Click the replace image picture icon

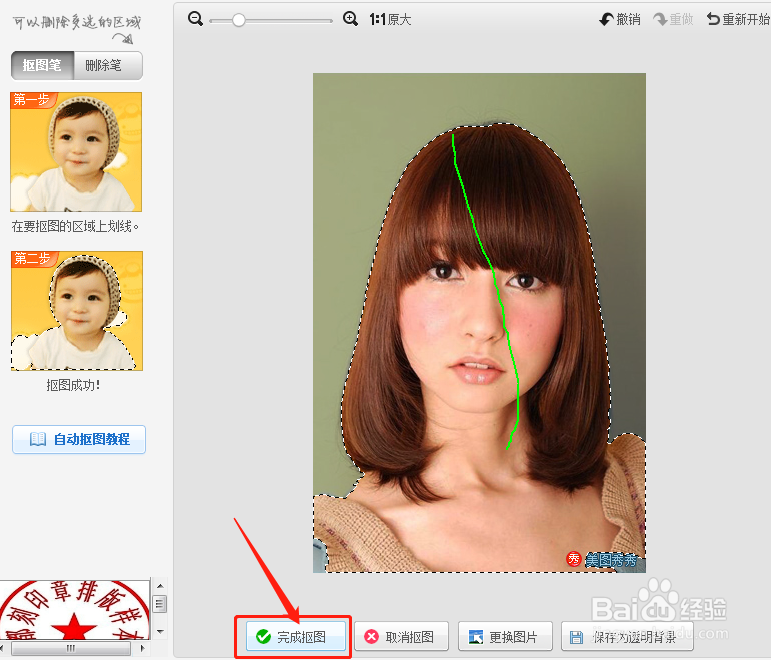[x=476, y=637]
